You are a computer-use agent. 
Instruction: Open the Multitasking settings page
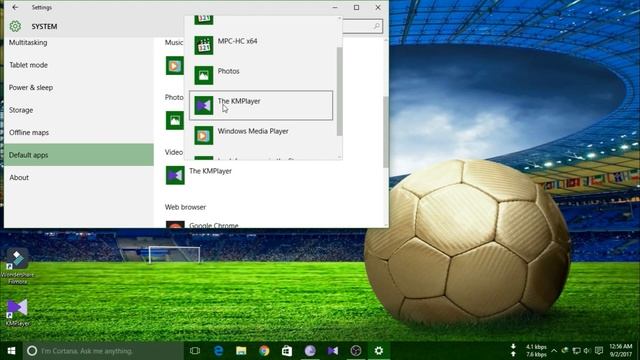[28, 42]
